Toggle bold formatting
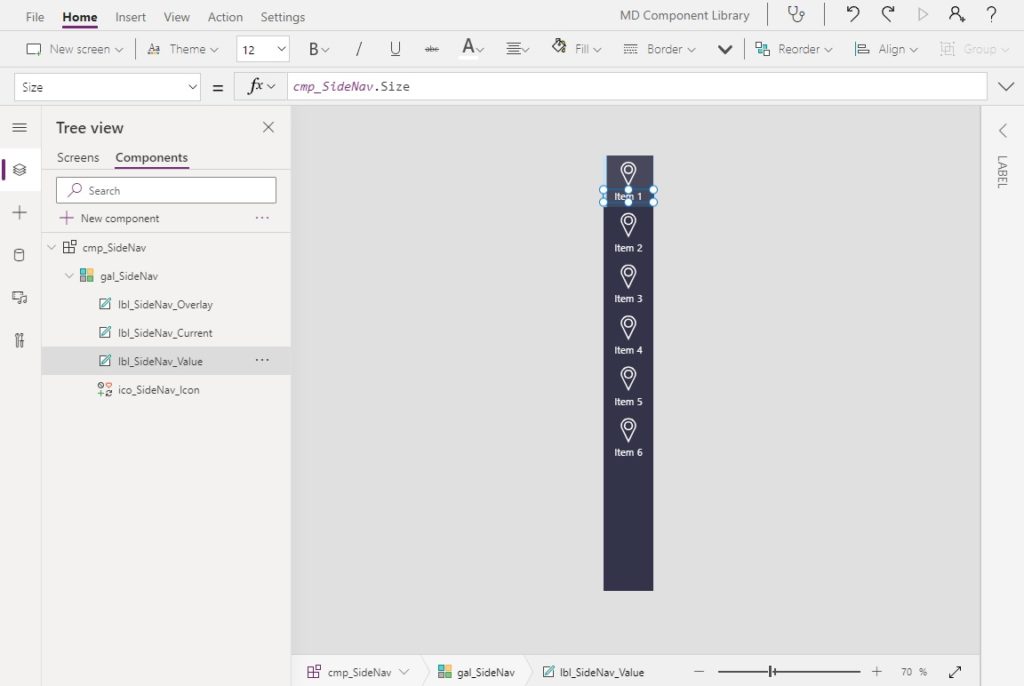Image resolution: width=1024 pixels, height=686 pixels. [x=315, y=48]
